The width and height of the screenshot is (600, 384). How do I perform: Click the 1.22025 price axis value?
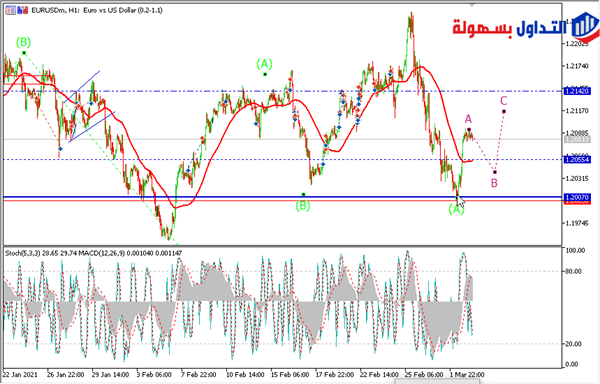(x=577, y=44)
